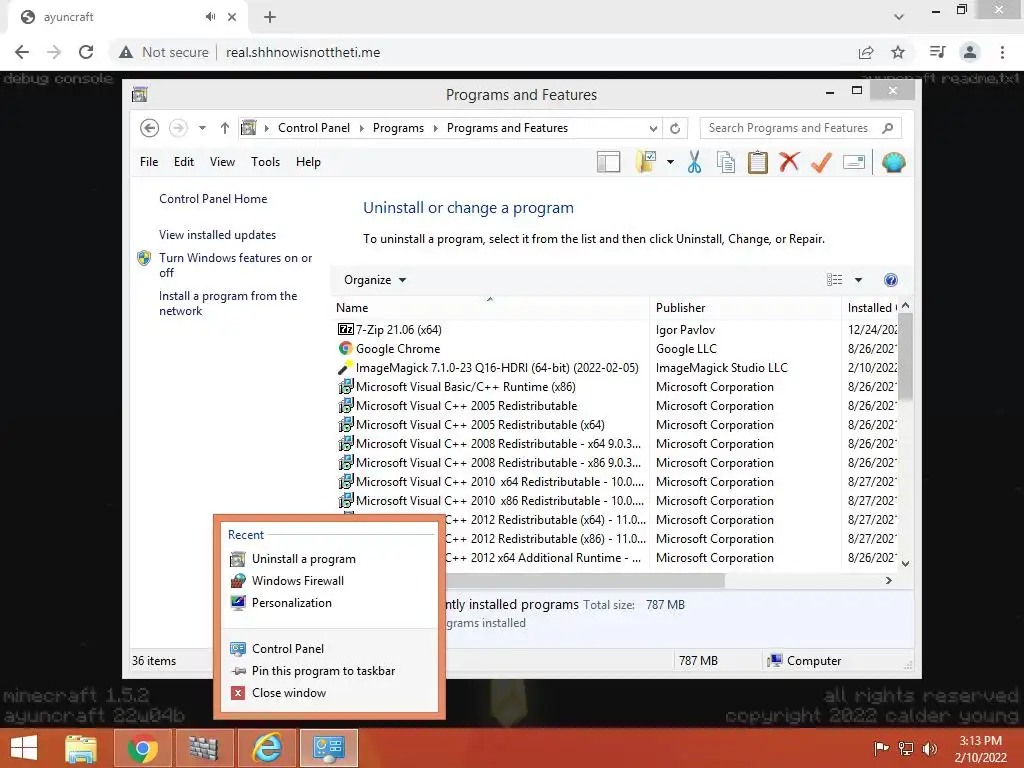
Task: Click the rename box icon beside checkmark
Action: [x=854, y=162]
